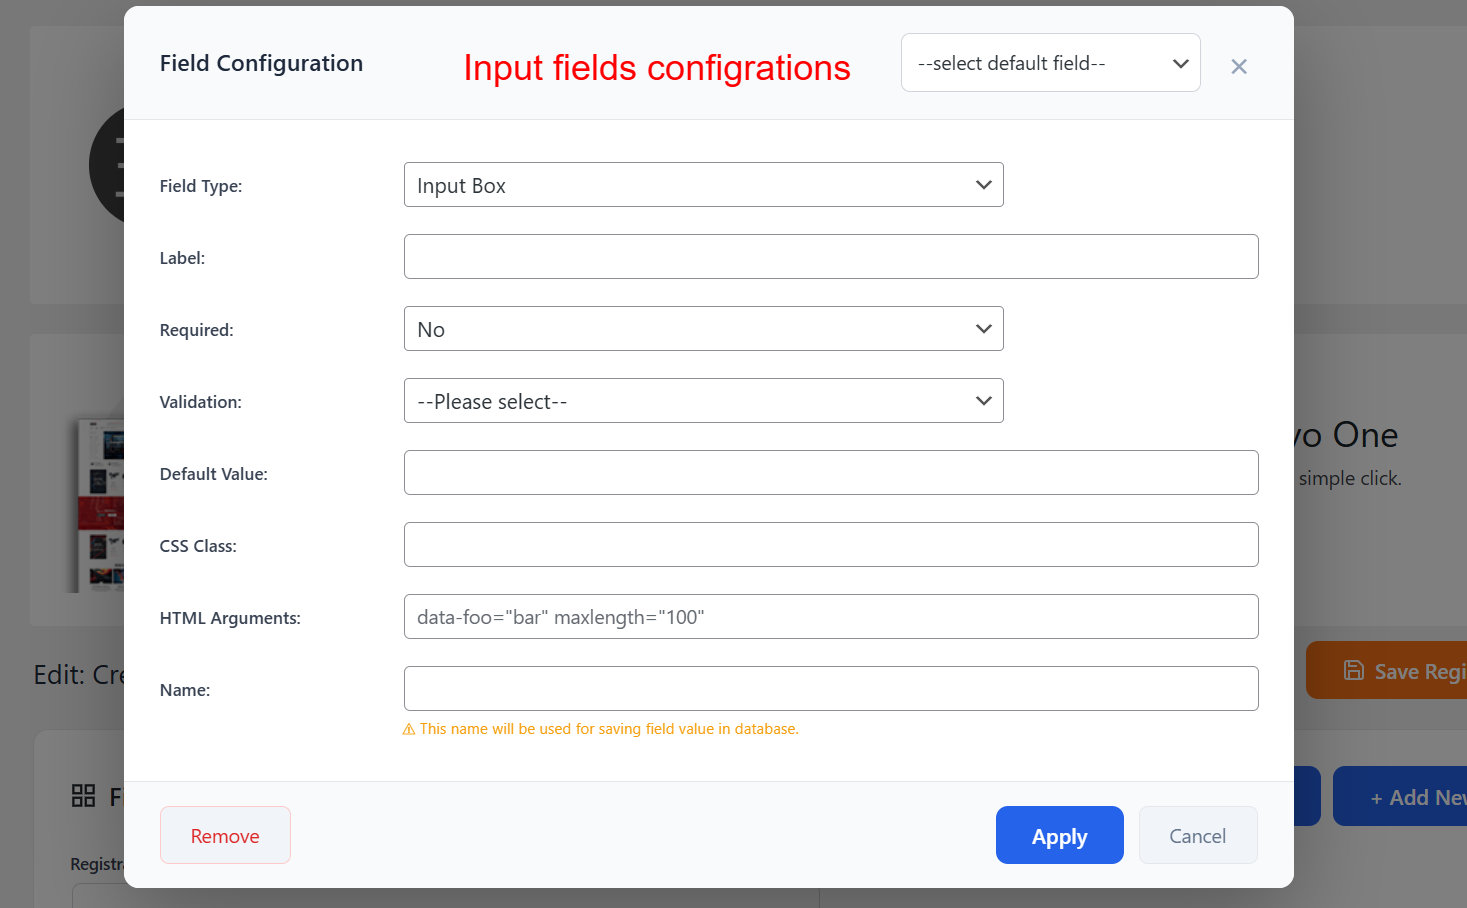Click the HTML Arguments input field
Viewport: 1467px width, 908px height.
[x=831, y=617]
